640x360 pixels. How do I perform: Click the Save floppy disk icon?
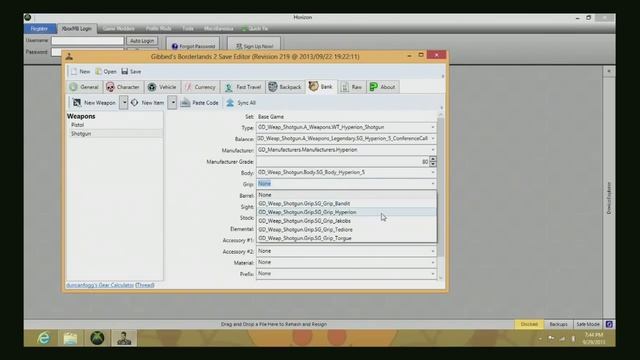pos(124,71)
